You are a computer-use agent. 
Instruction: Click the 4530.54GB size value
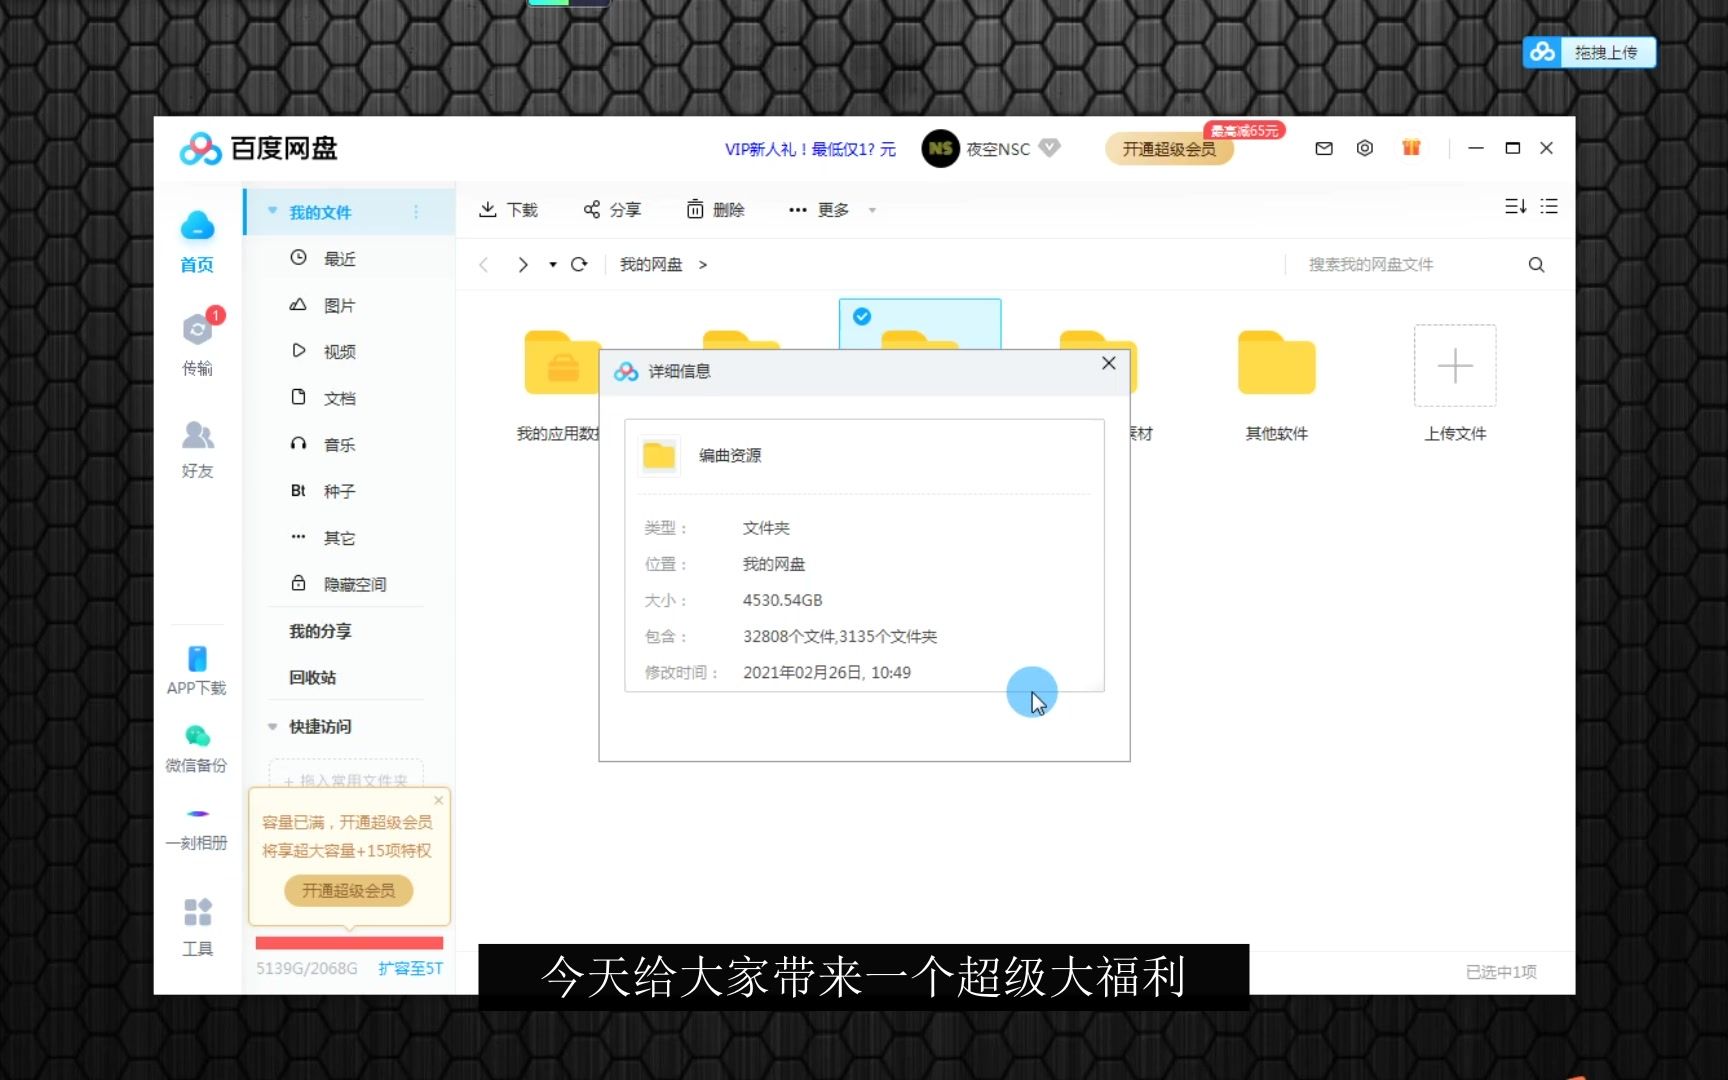(782, 600)
